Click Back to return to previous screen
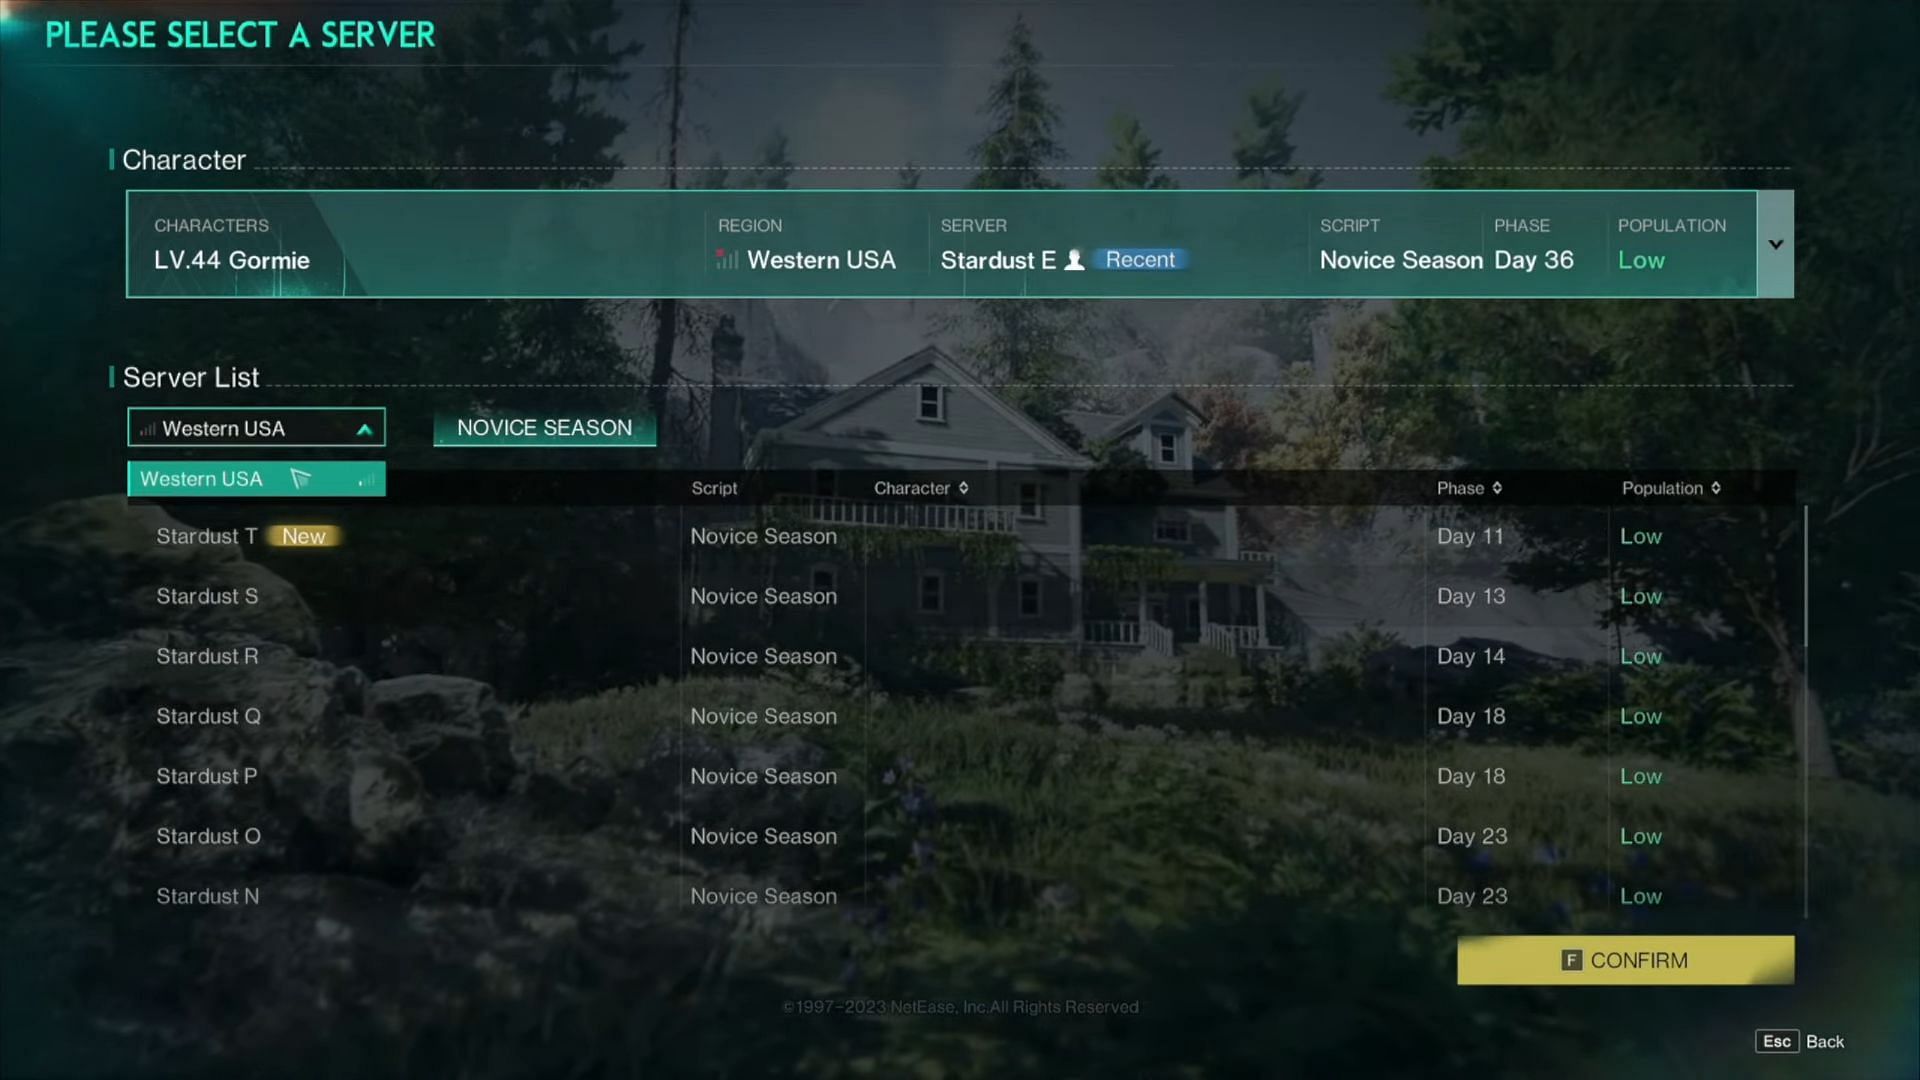1920x1080 pixels. point(1824,1042)
